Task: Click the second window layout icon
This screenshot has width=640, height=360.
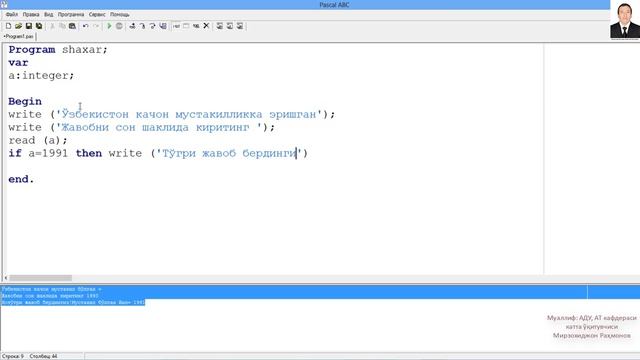Action: (x=230, y=26)
